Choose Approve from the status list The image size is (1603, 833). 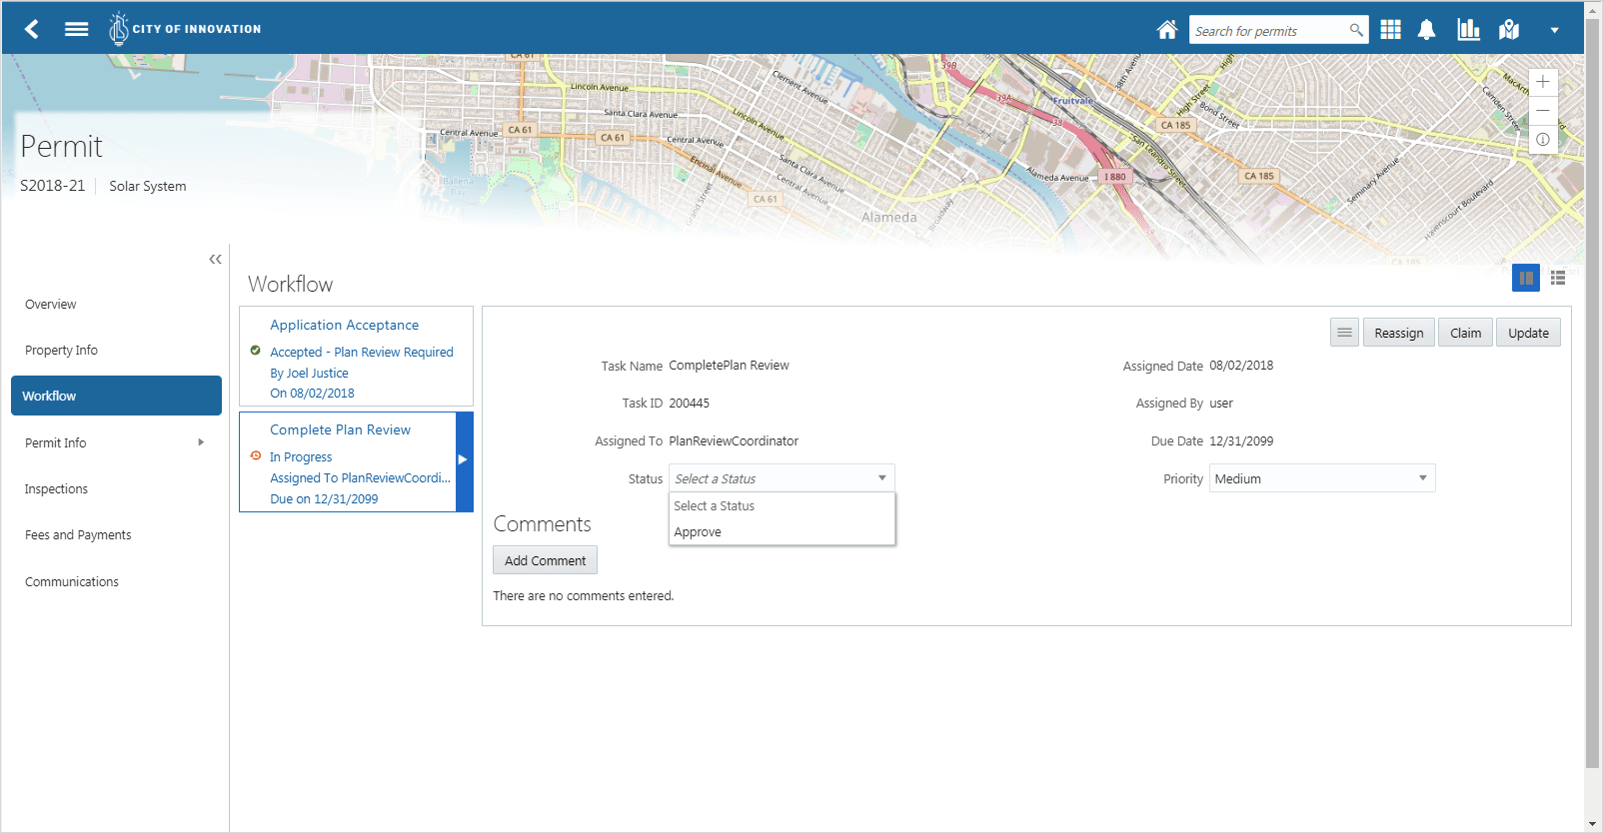tap(782, 532)
